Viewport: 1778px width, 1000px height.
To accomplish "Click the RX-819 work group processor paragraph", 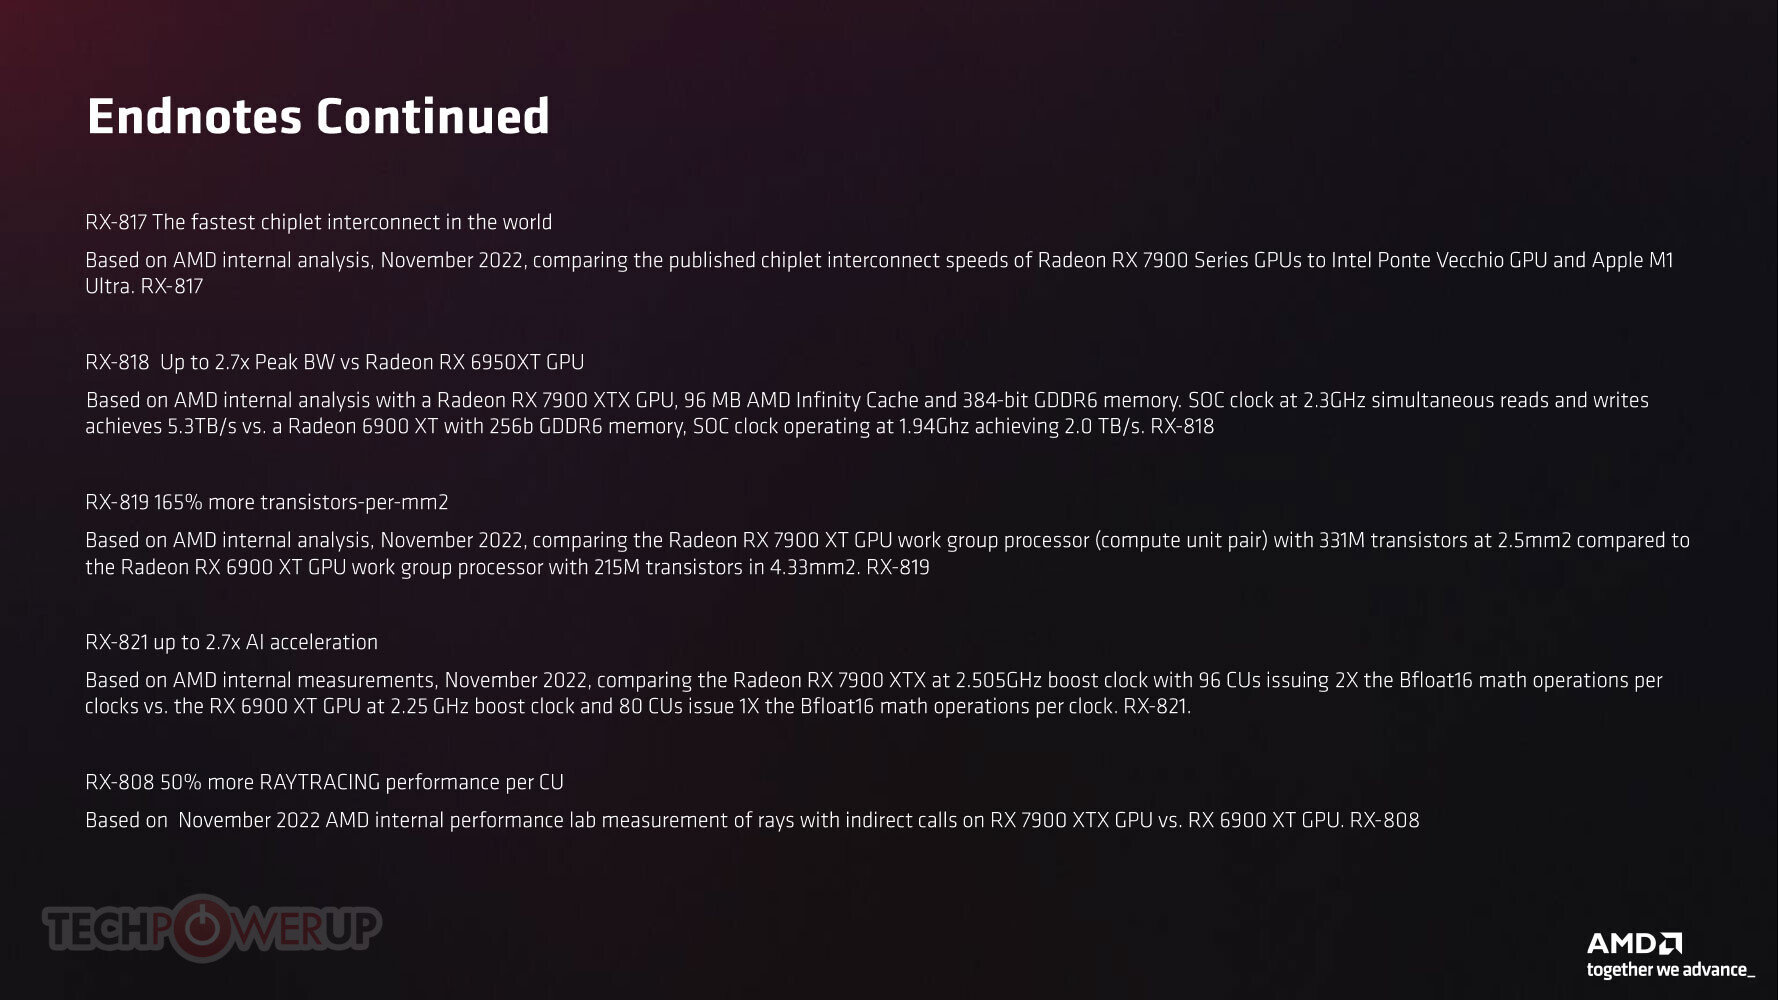I will pyautogui.click(x=887, y=554).
